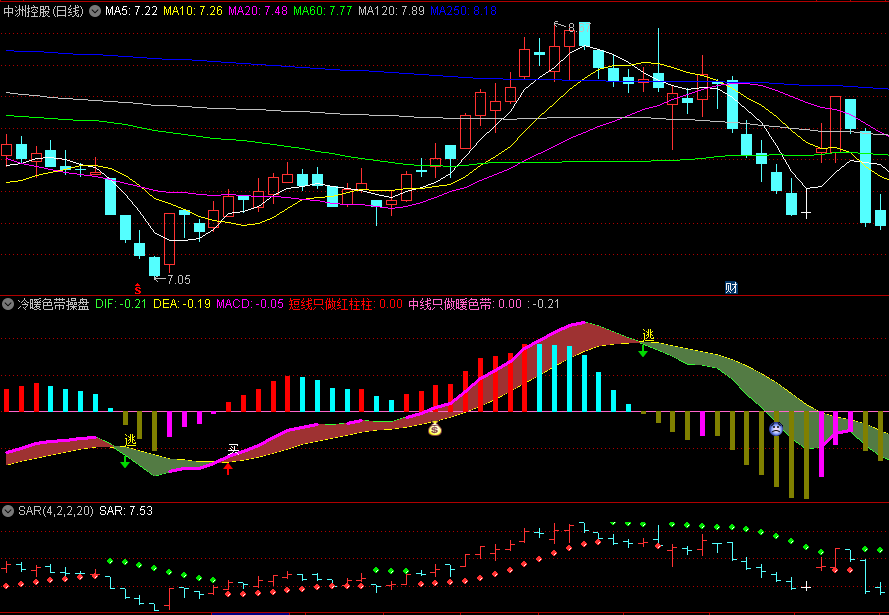Select the MA120: 7.89 label
The image size is (889, 615).
pos(391,11)
